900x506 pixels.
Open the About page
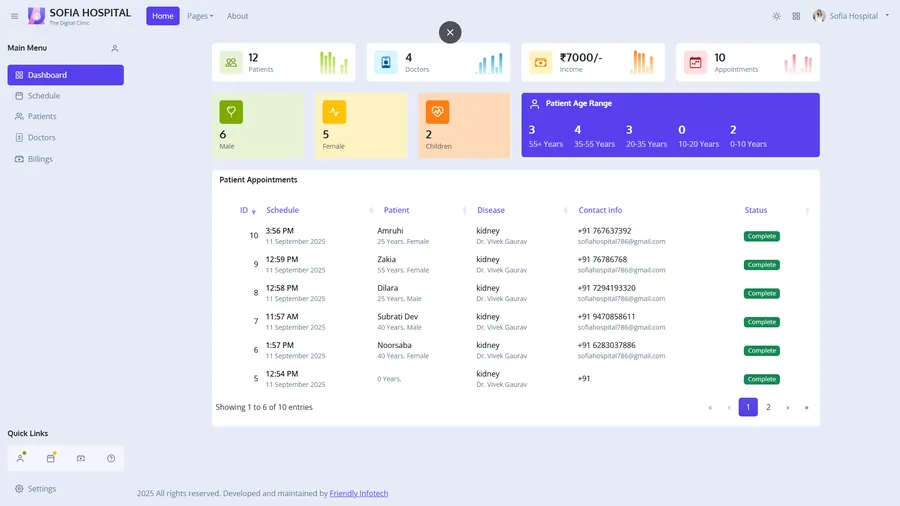[x=237, y=16]
